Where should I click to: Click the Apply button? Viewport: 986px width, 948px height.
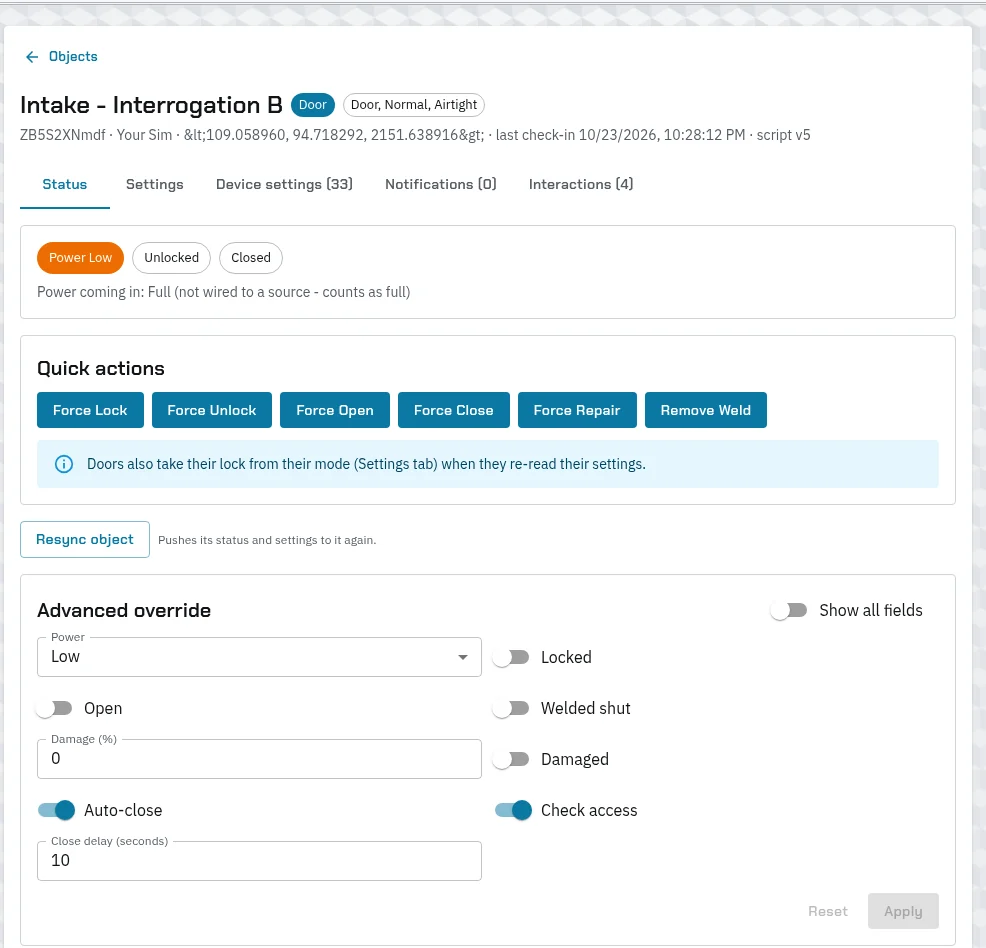[x=903, y=911]
